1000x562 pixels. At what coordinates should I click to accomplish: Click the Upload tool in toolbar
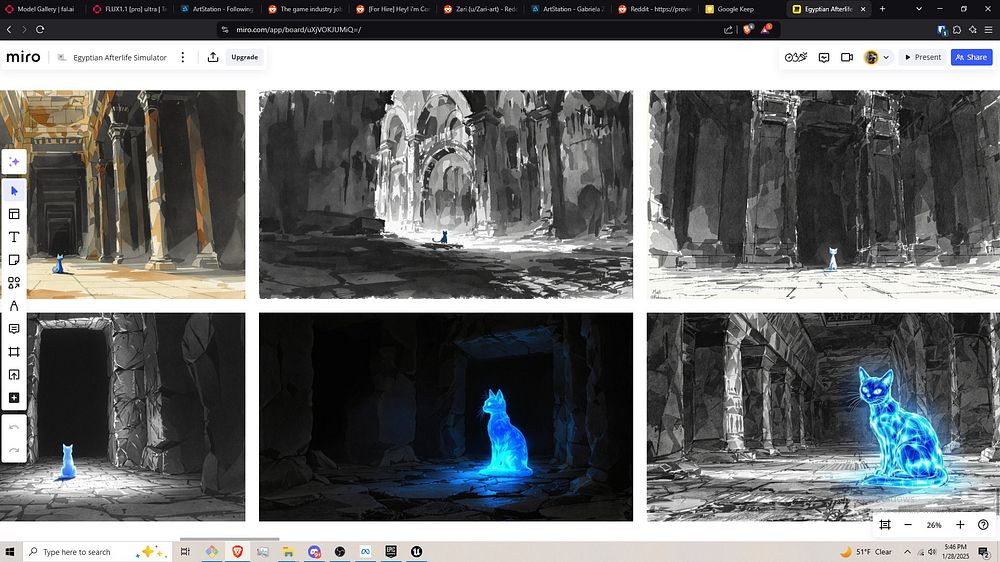14,375
